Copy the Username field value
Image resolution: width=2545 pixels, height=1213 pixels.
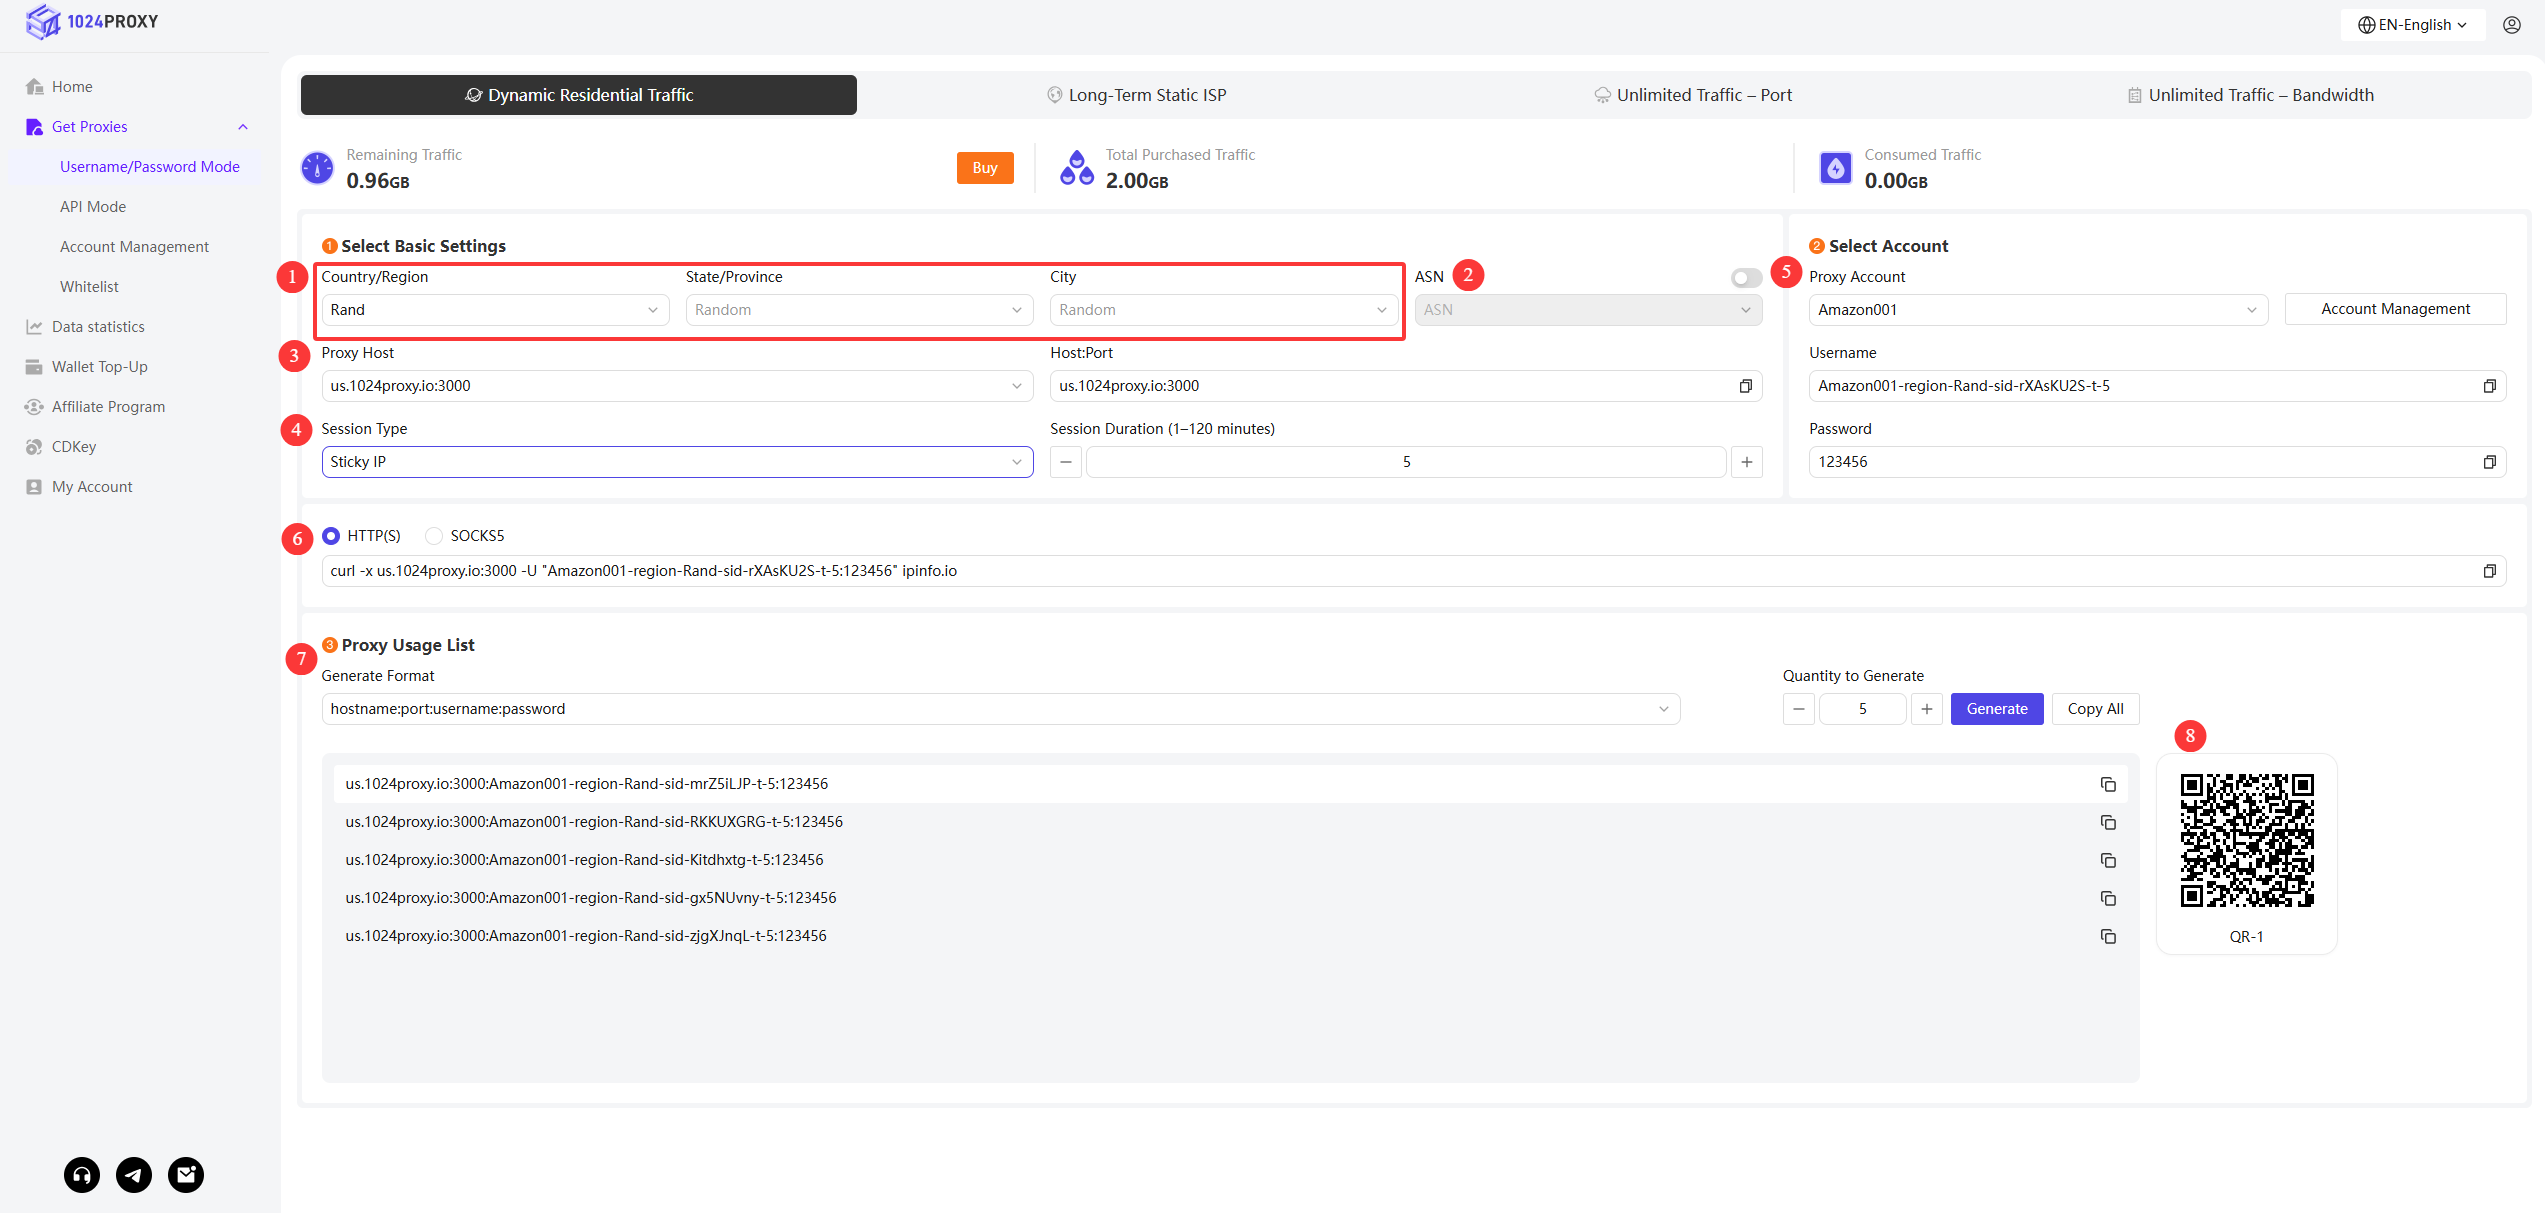coord(2489,386)
